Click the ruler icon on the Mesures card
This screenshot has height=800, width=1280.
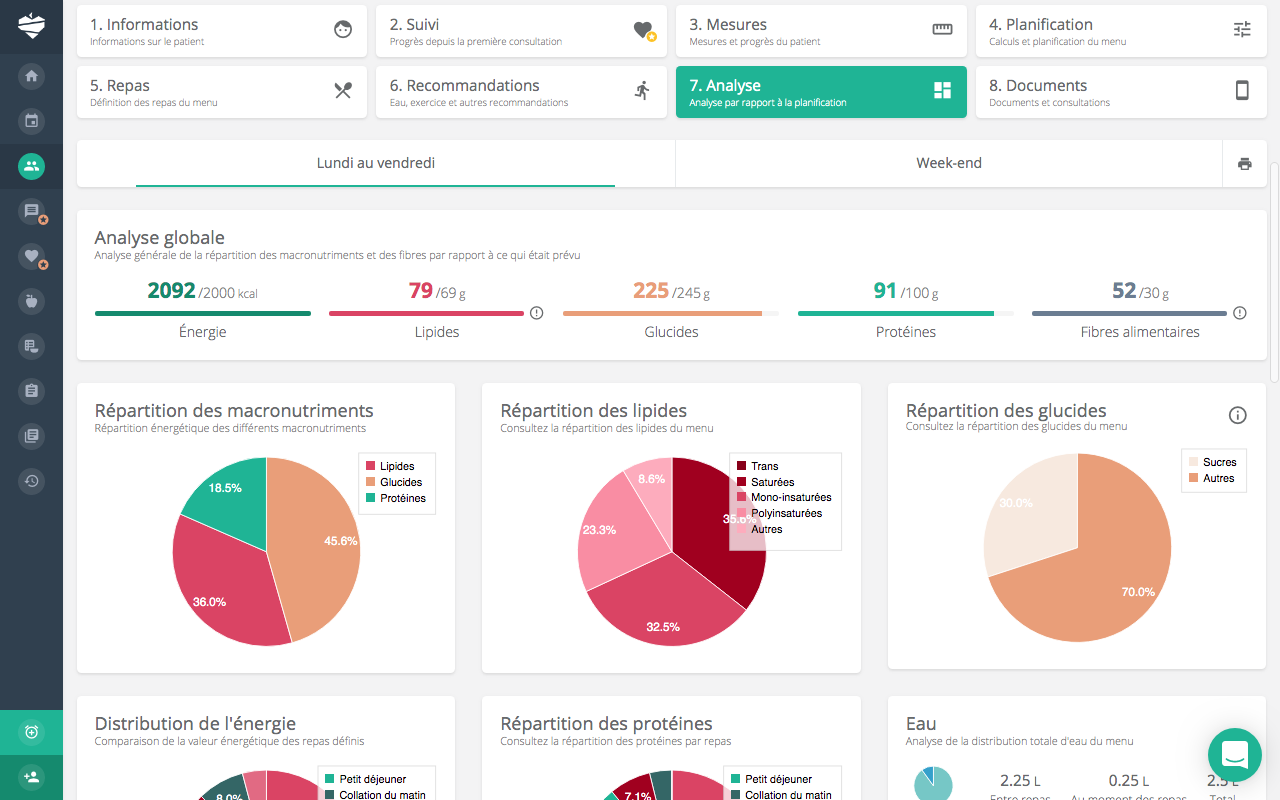(942, 30)
